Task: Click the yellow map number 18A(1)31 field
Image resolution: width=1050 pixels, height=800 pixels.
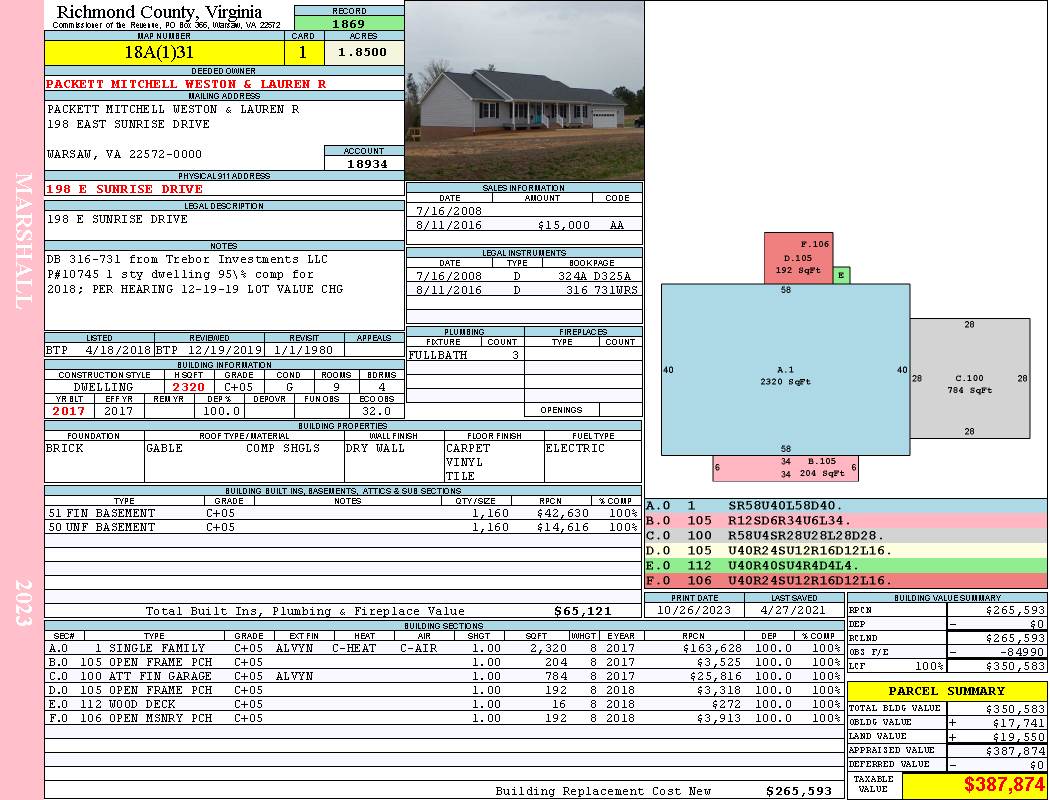Action: 164,52
